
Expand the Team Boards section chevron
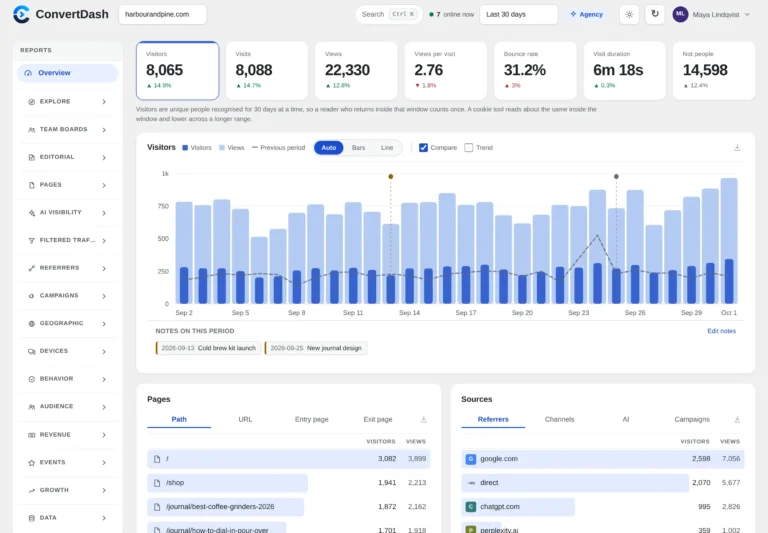coord(104,130)
